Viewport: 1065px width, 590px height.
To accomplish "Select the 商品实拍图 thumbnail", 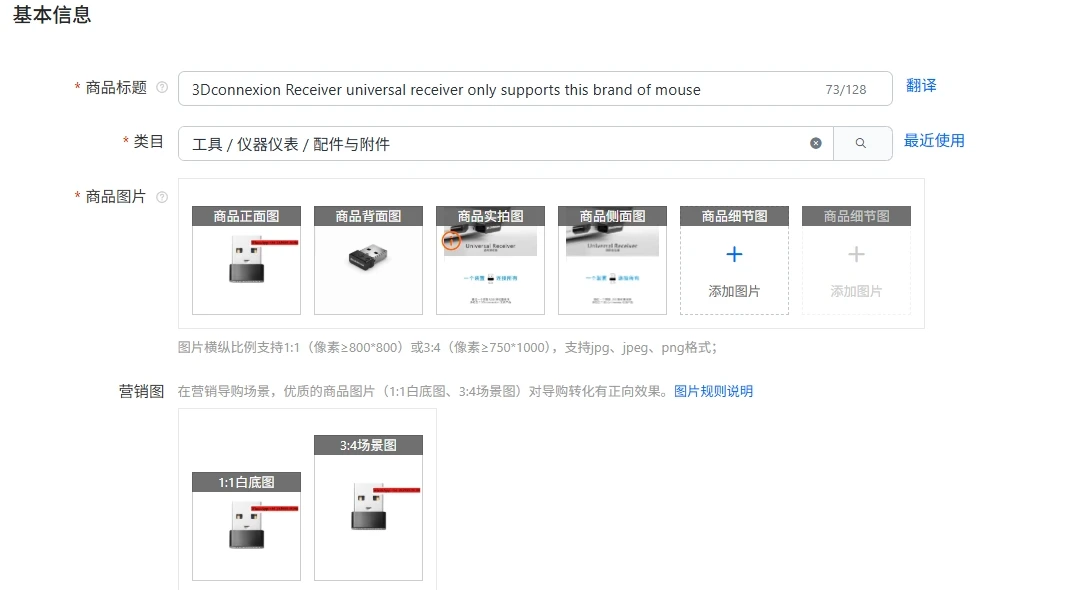I will [490, 261].
